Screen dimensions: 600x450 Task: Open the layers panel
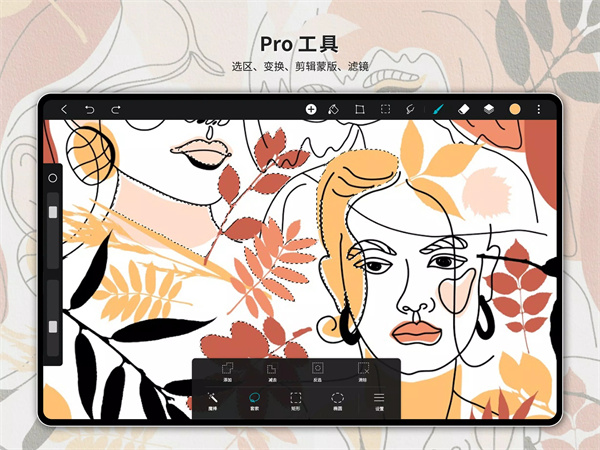tap(489, 109)
